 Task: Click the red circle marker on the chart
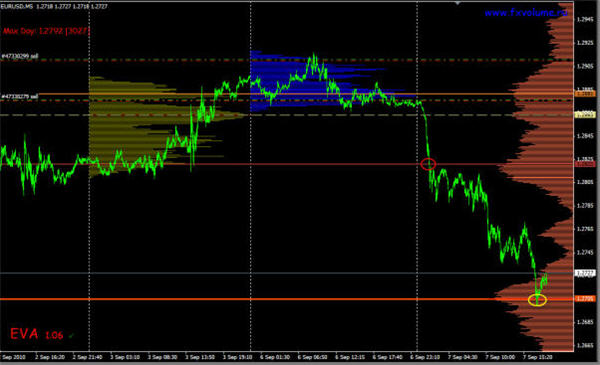(x=428, y=164)
